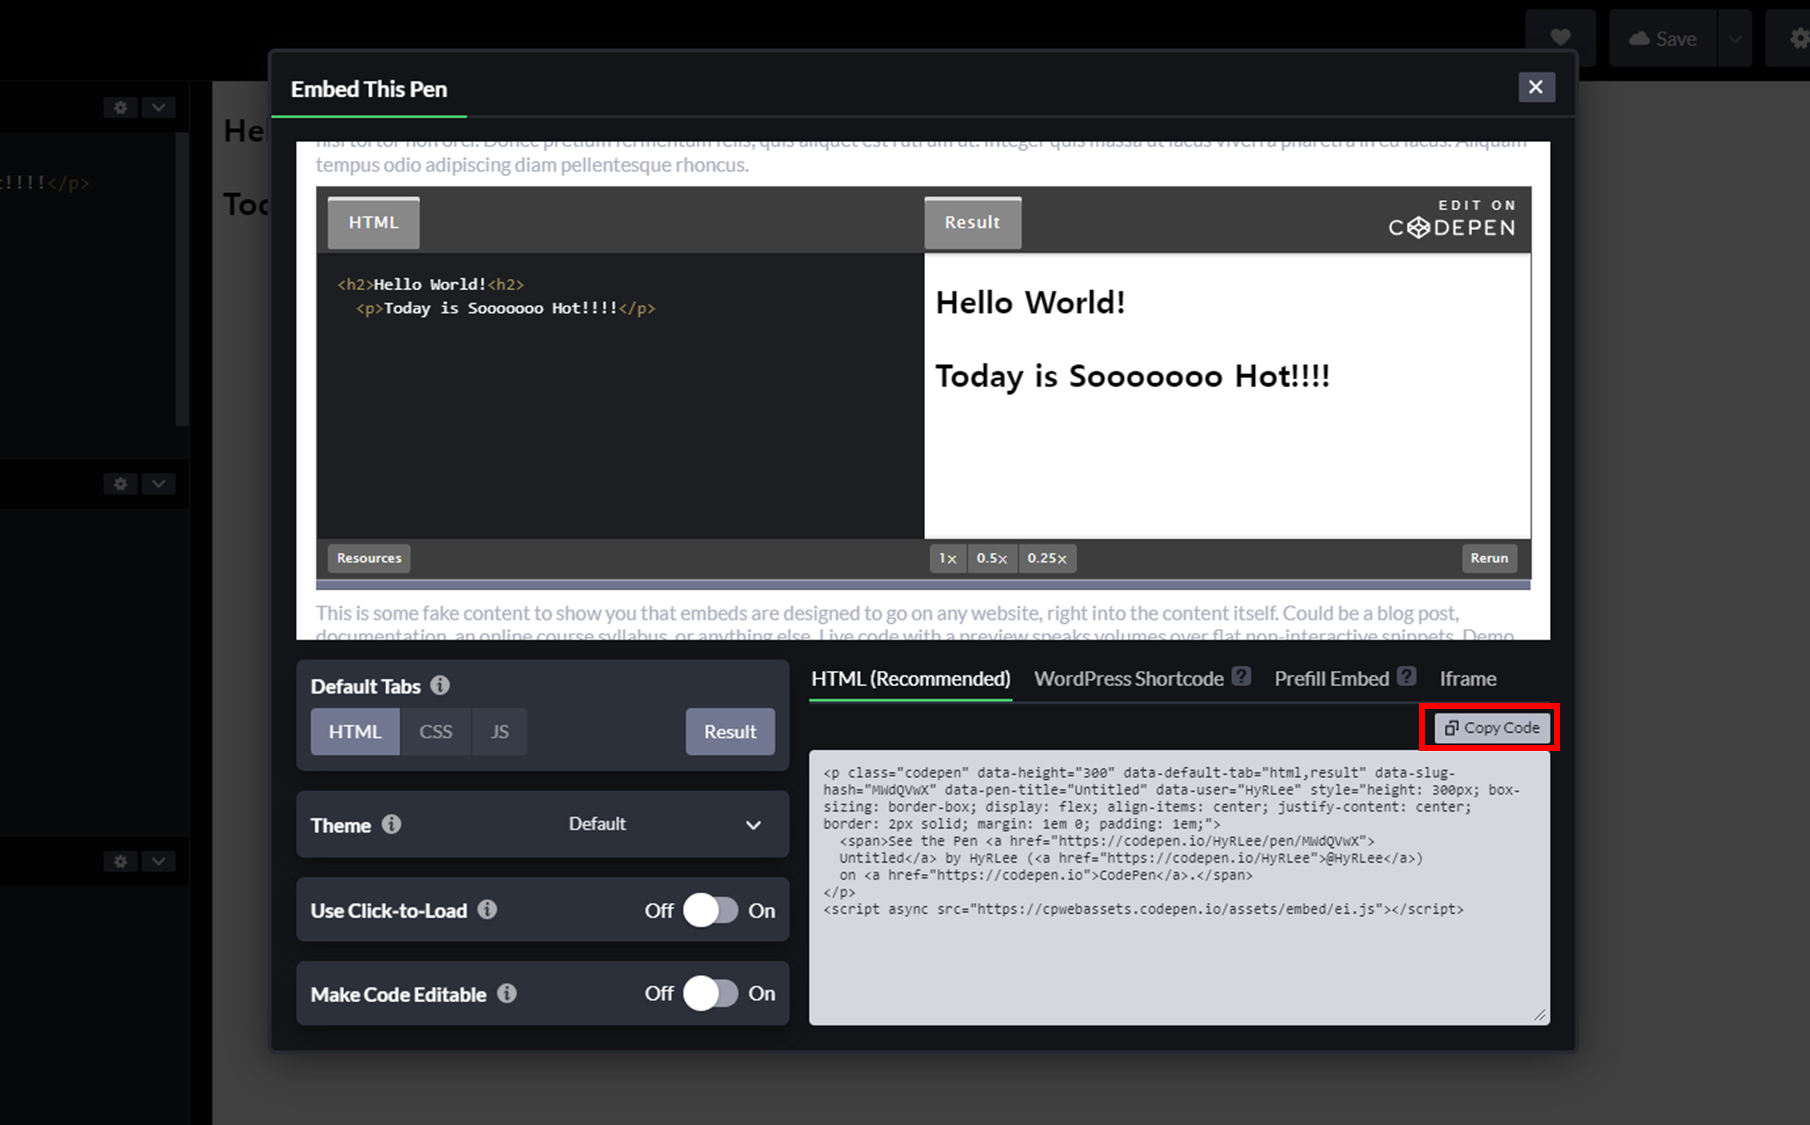The height and width of the screenshot is (1125, 1810).
Task: Select HTML tab in embed preview
Action: click(x=374, y=222)
